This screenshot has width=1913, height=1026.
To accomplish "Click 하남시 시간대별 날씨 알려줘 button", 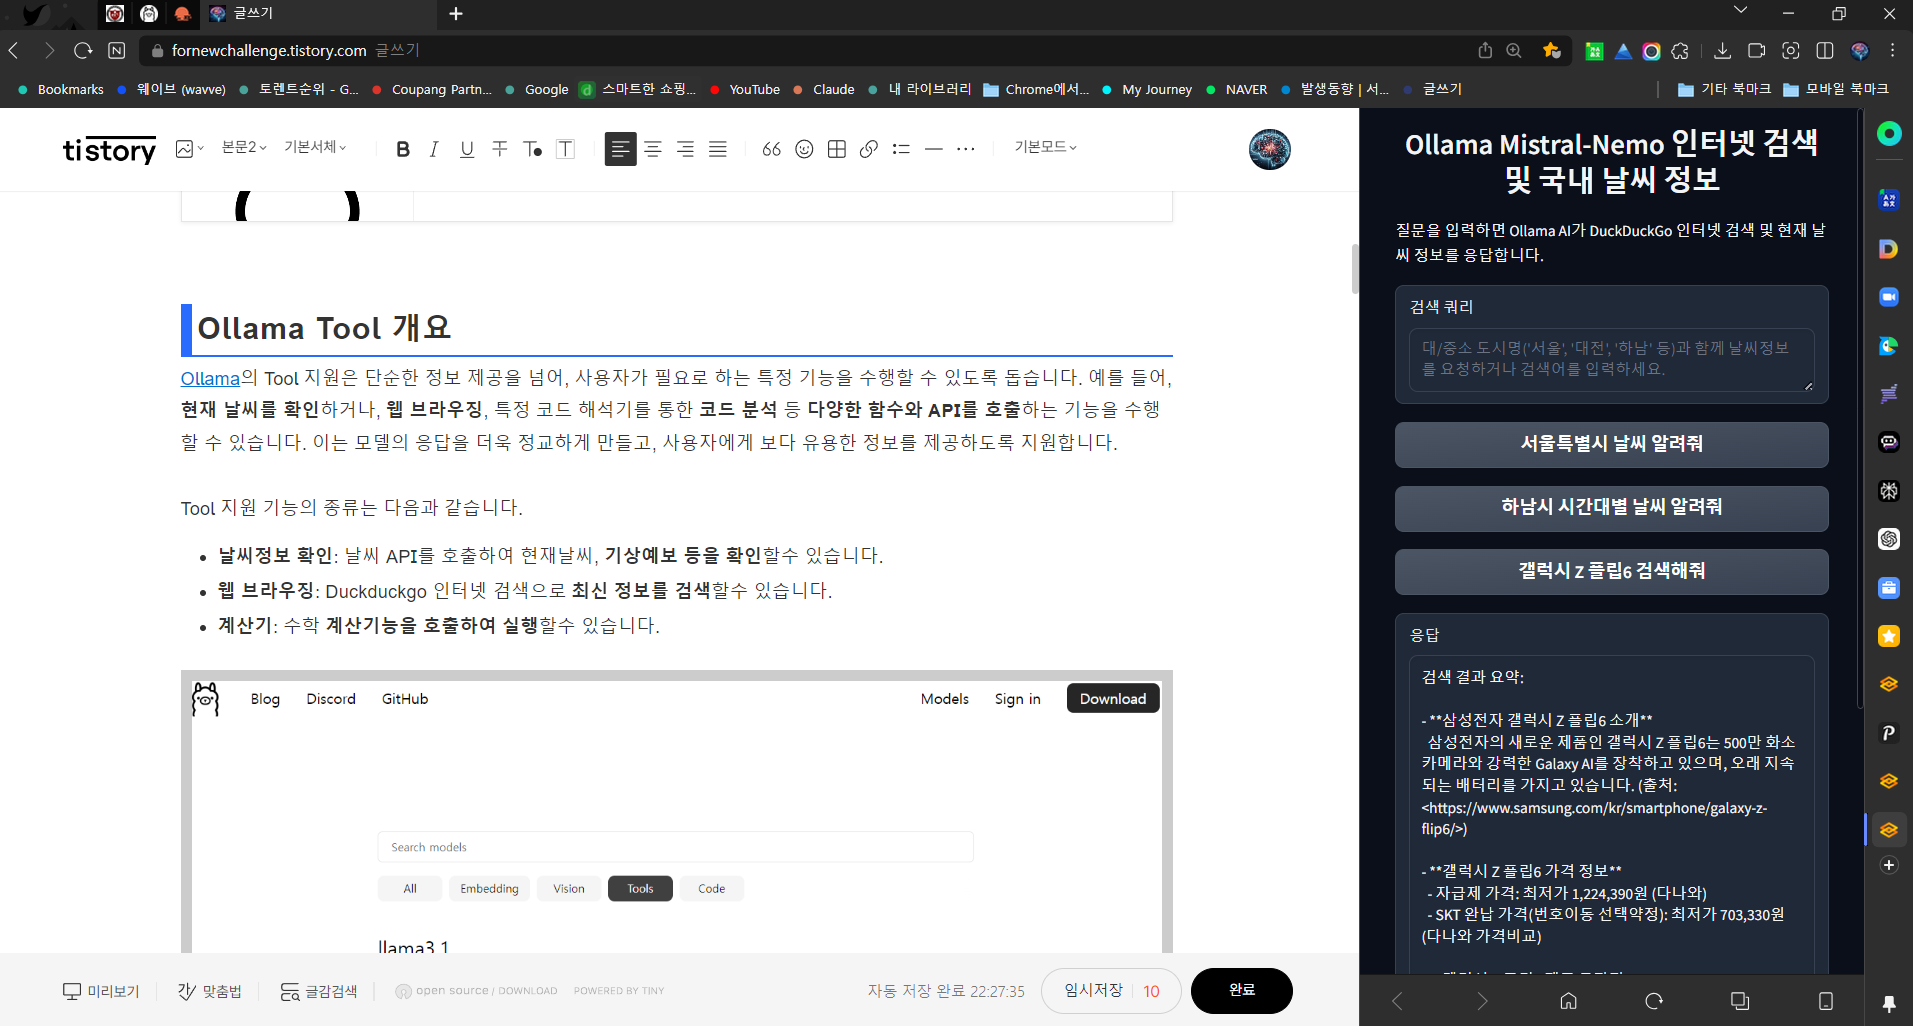I will (x=1612, y=508).
